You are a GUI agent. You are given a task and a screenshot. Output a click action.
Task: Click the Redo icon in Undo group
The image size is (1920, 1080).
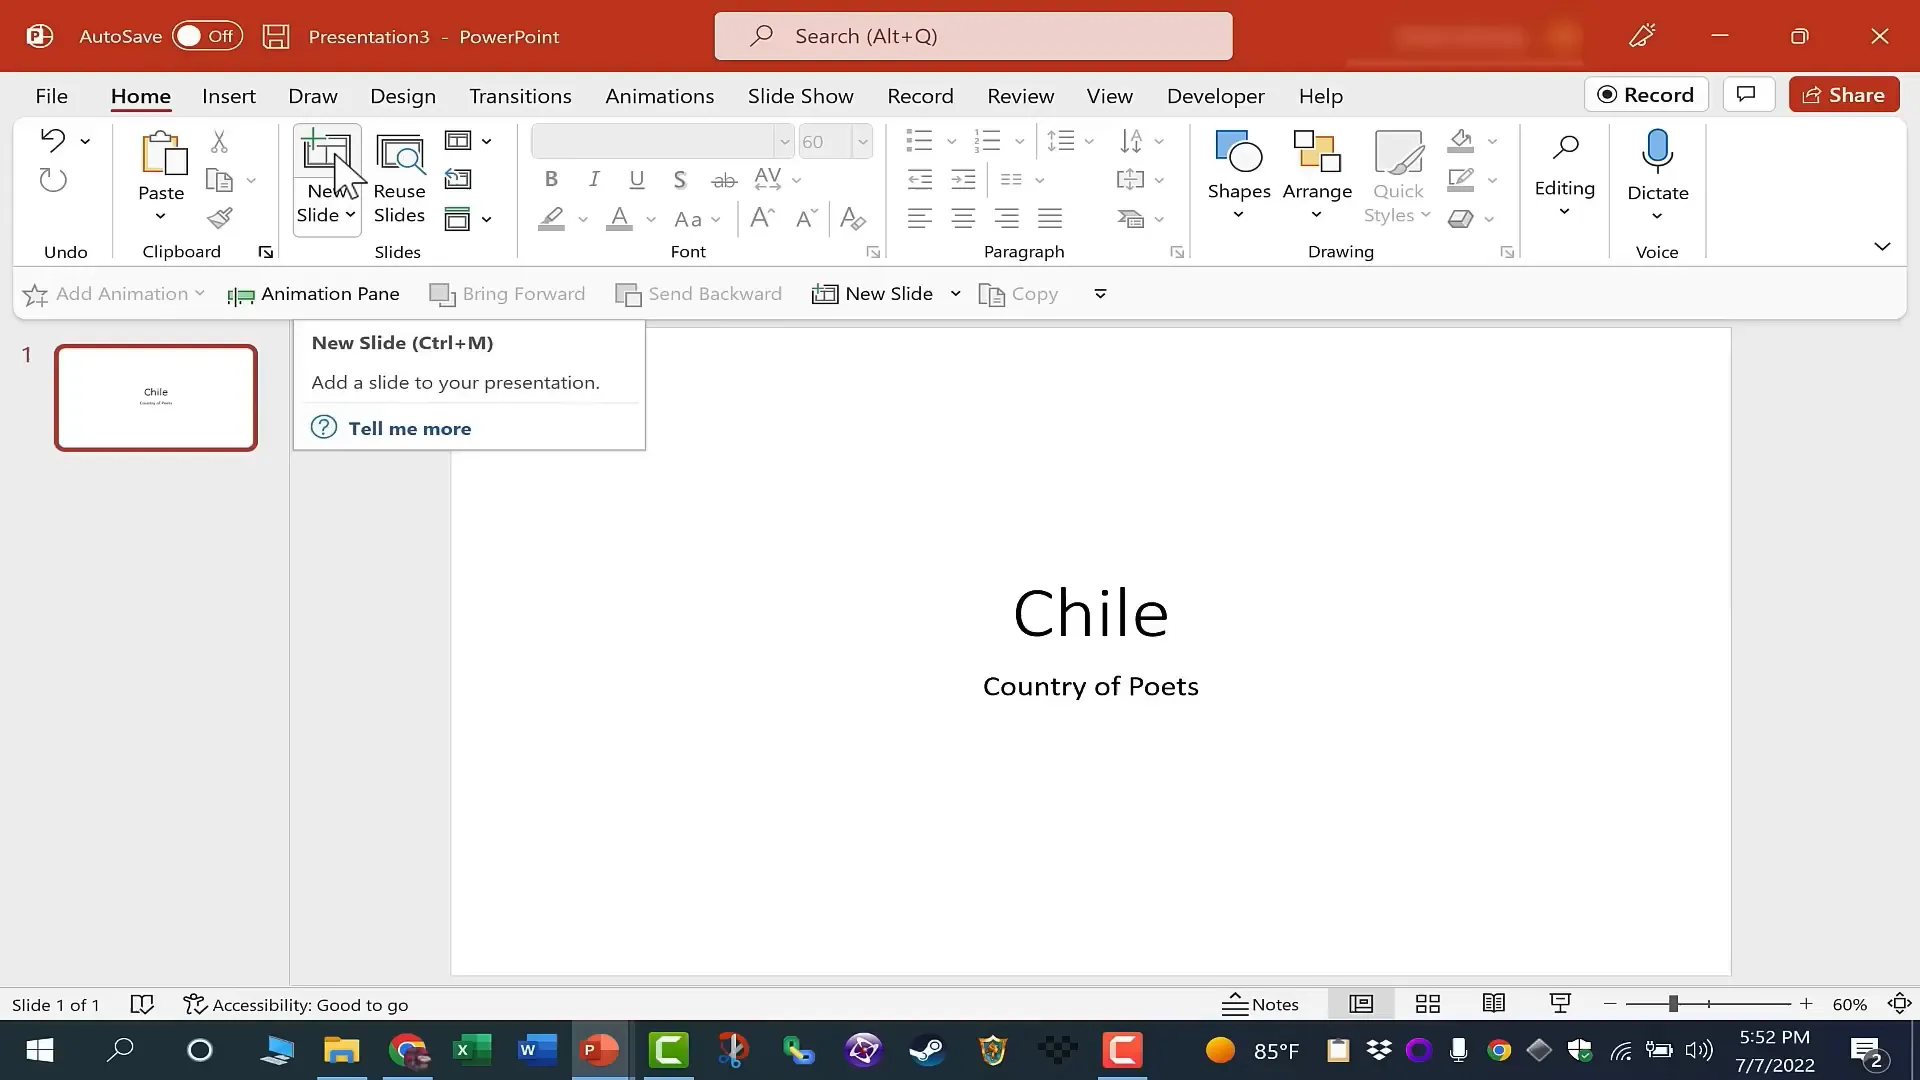[x=52, y=180]
